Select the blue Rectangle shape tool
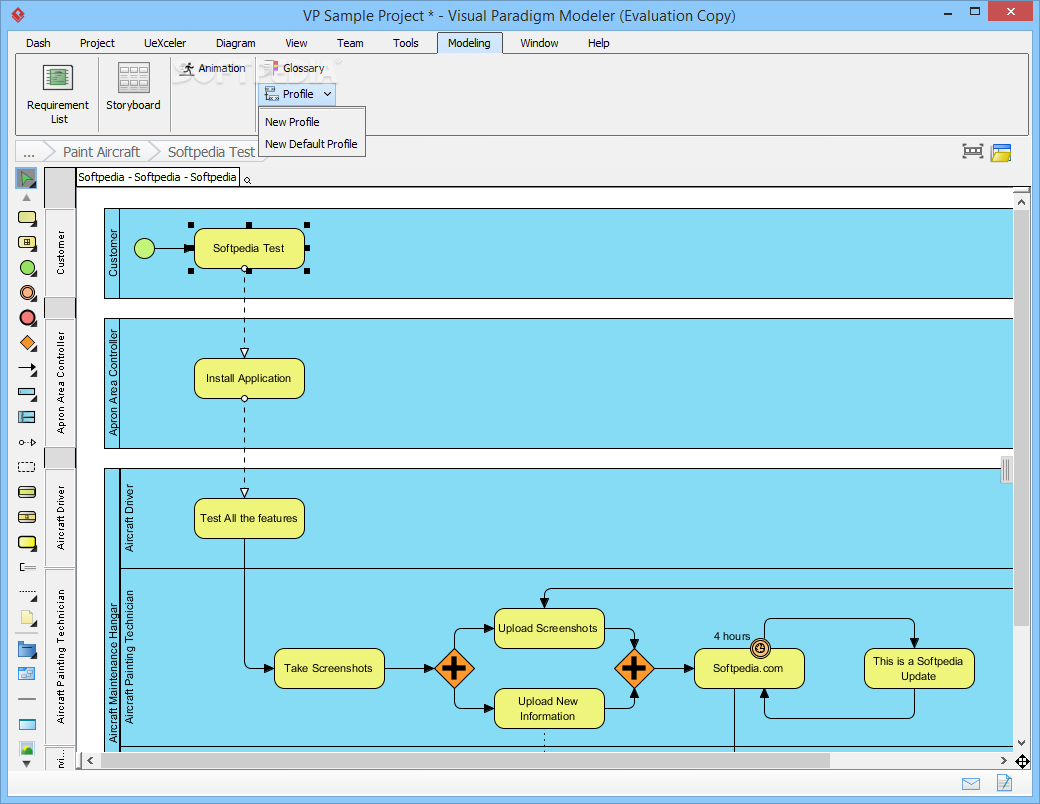This screenshot has width=1040, height=804. coord(27,724)
